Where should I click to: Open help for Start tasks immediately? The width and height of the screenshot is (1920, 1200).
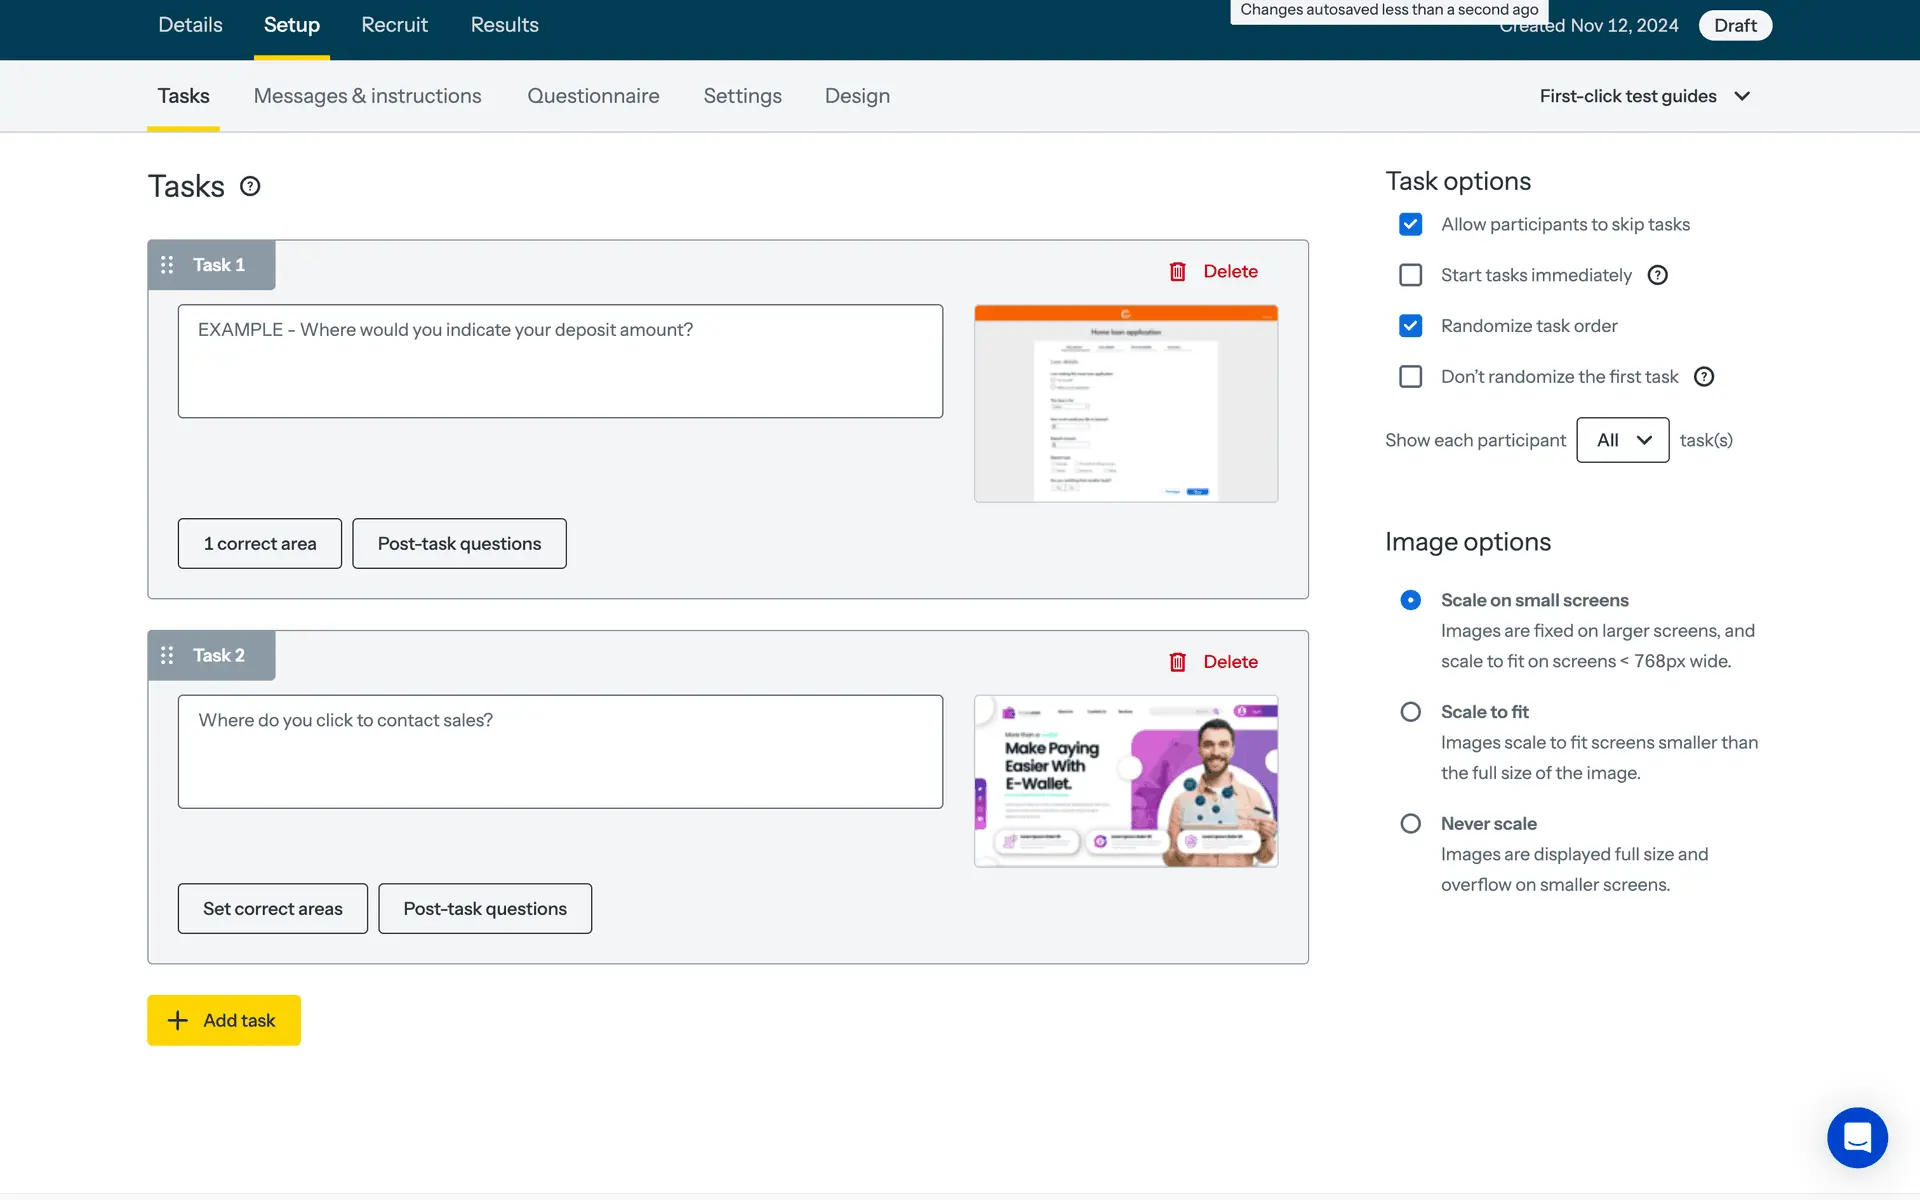pos(1657,275)
